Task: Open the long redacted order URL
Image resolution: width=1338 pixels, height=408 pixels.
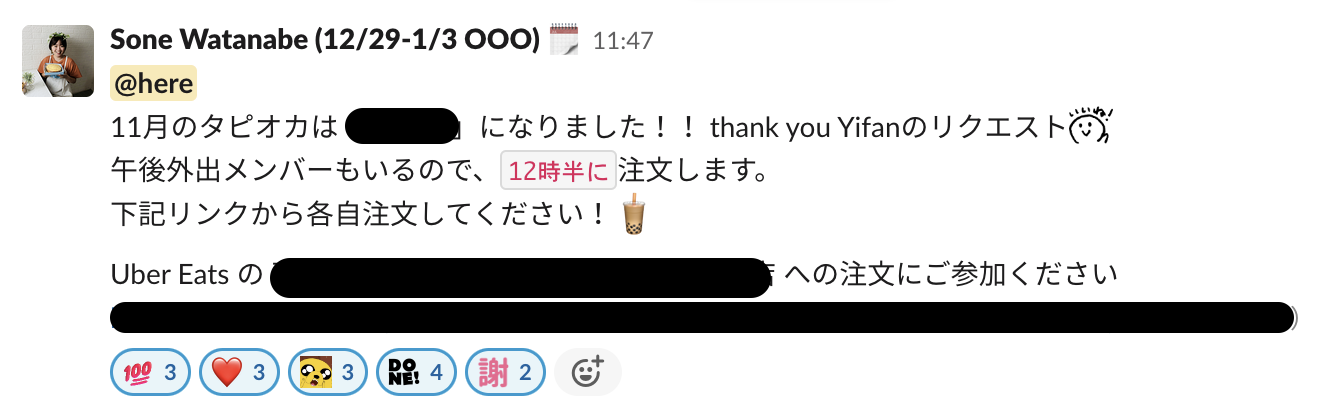Action: tap(702, 318)
